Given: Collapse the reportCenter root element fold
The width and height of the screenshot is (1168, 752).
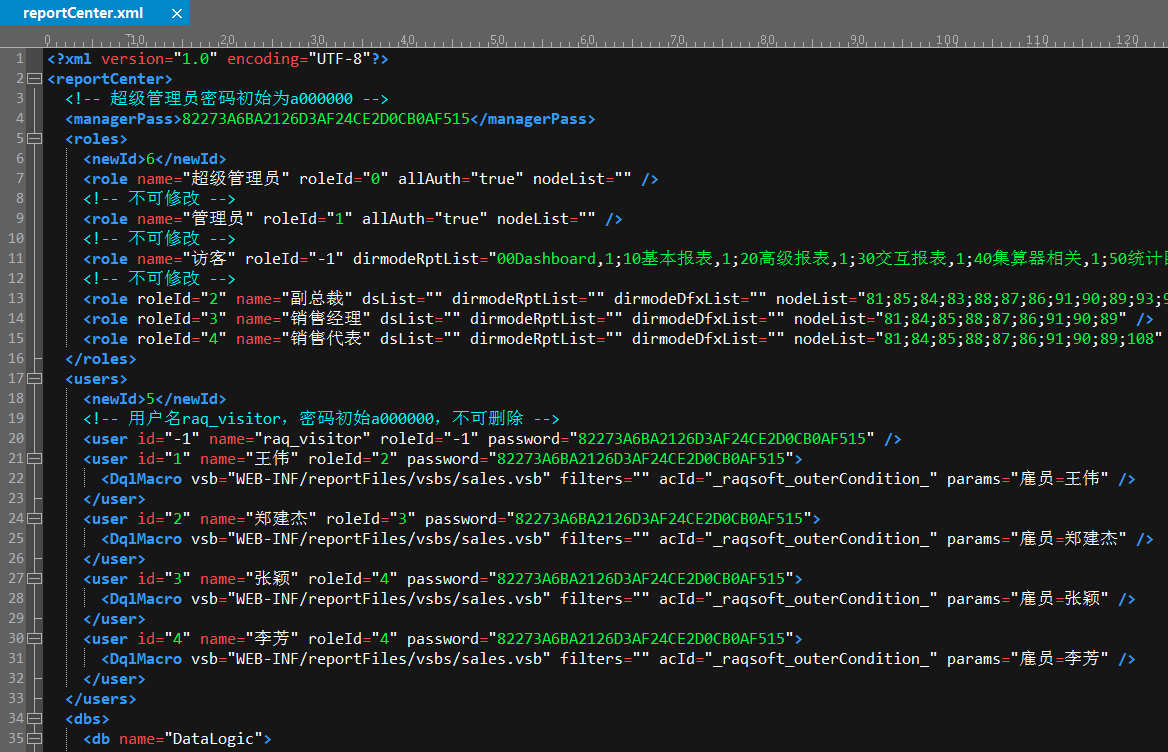Looking at the screenshot, I should [x=34, y=79].
